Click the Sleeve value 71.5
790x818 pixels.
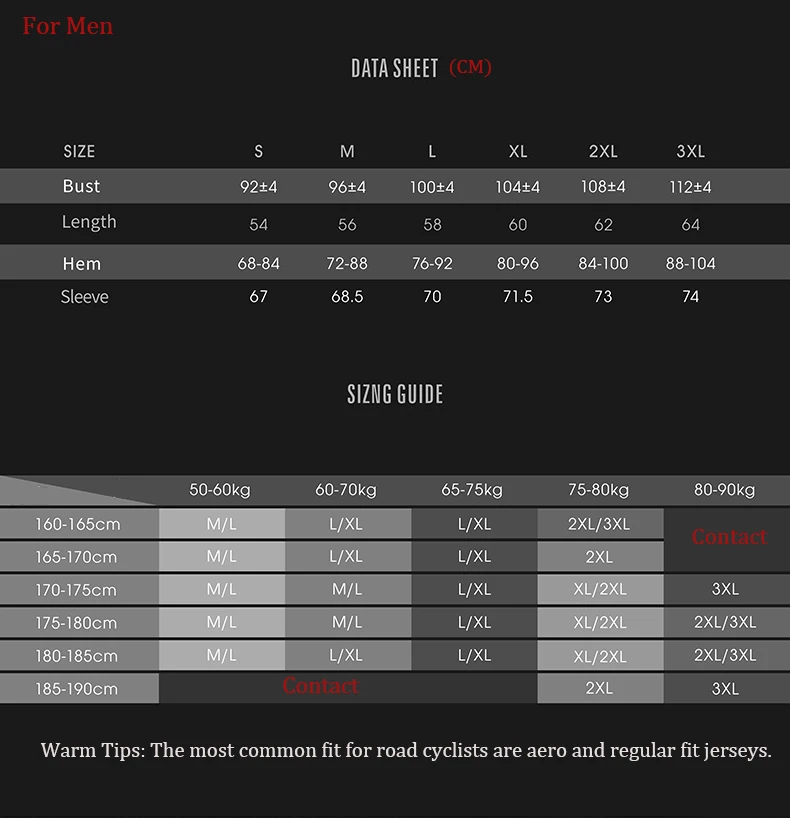coord(518,296)
